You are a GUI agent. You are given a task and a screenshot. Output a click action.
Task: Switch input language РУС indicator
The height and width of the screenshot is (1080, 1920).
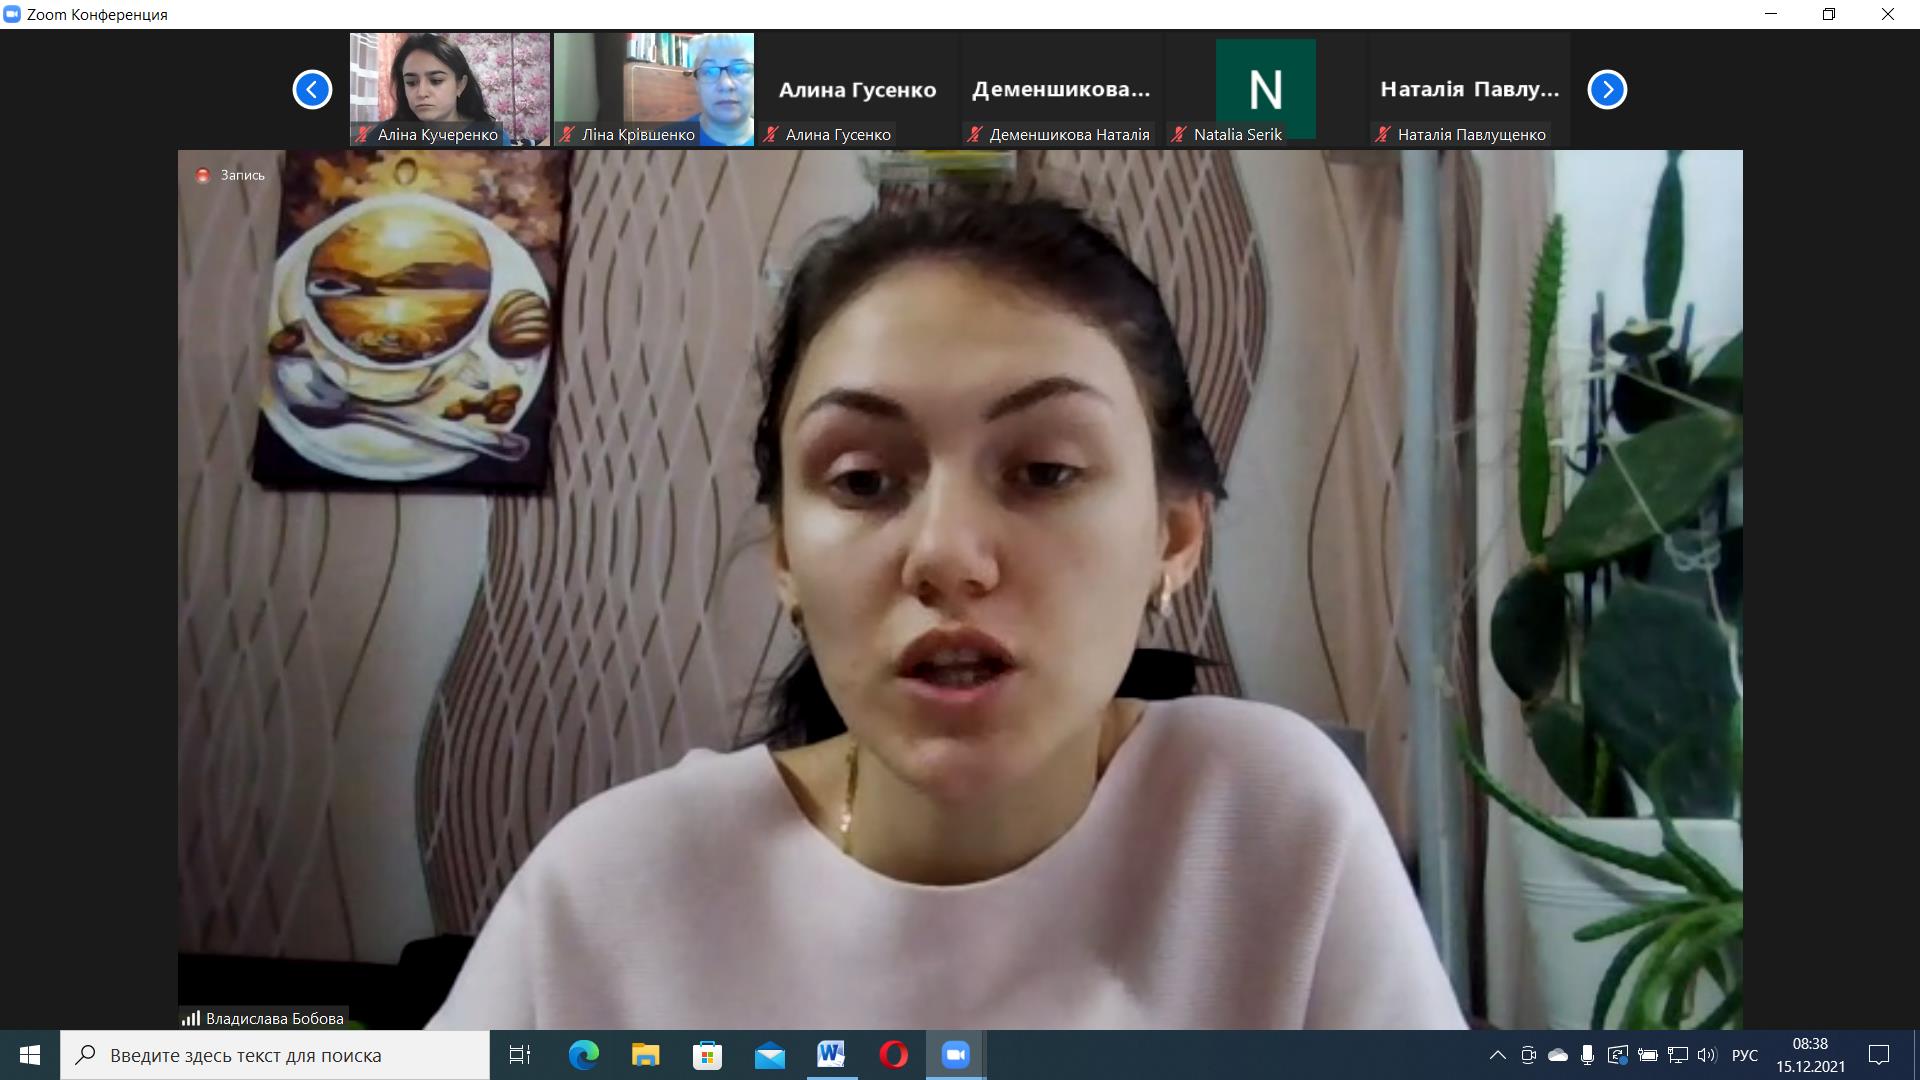pos(1745,1055)
